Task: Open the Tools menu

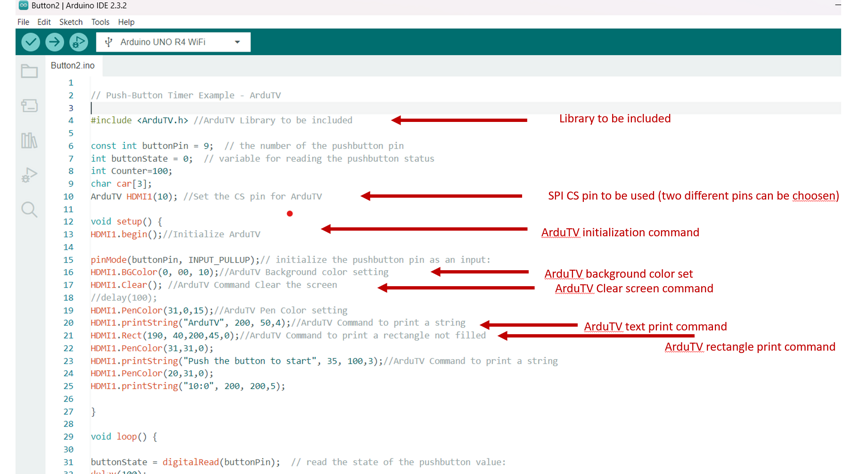Action: coord(100,22)
